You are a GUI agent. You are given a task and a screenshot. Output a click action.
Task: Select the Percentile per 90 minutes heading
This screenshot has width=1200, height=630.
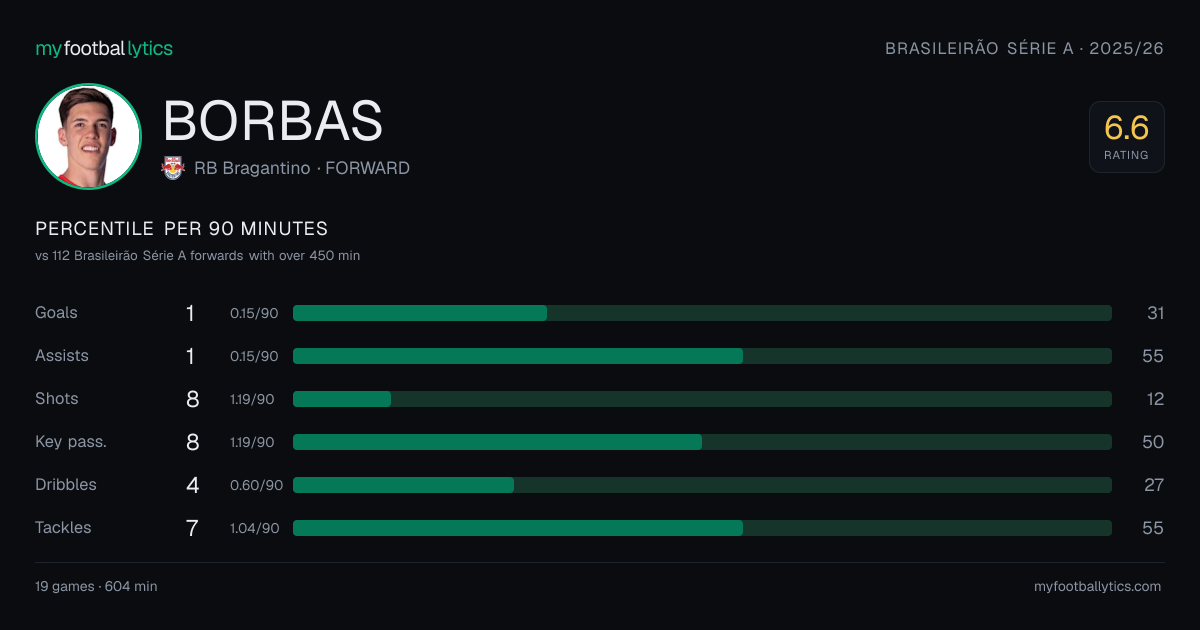181,229
